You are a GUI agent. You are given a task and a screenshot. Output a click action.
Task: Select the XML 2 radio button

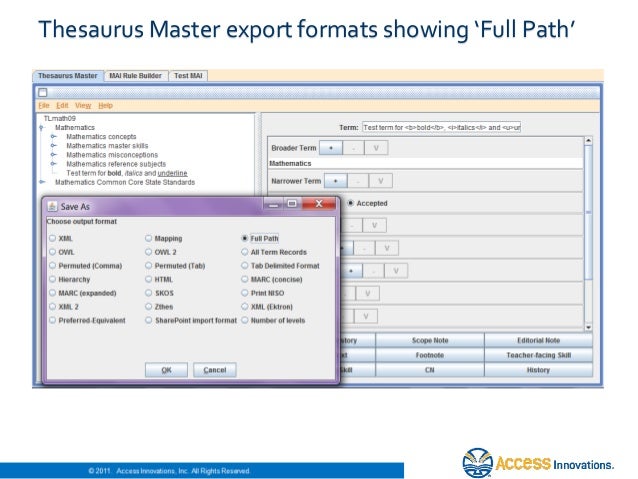(52, 306)
